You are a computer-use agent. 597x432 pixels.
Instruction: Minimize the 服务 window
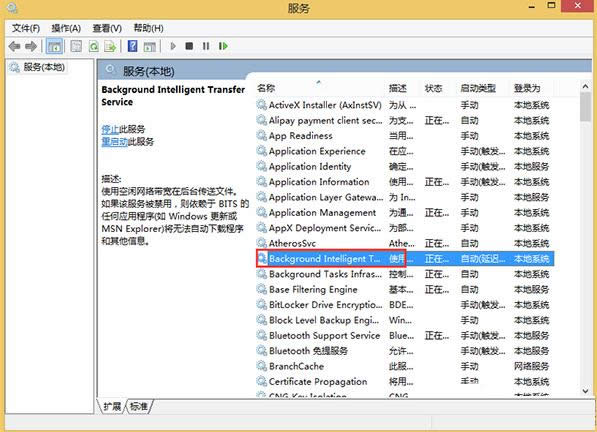coord(532,6)
